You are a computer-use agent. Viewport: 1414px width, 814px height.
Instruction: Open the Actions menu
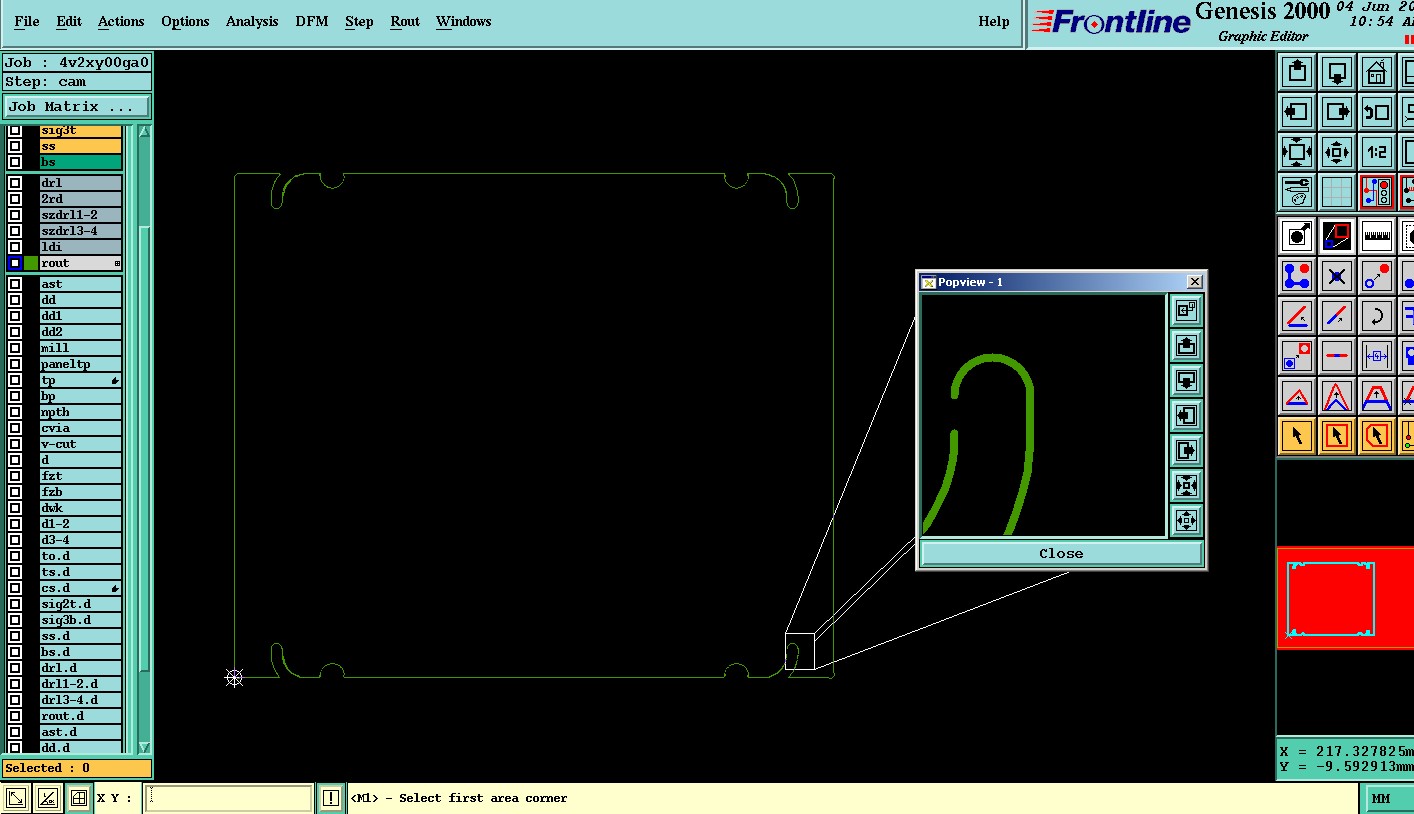[x=121, y=21]
